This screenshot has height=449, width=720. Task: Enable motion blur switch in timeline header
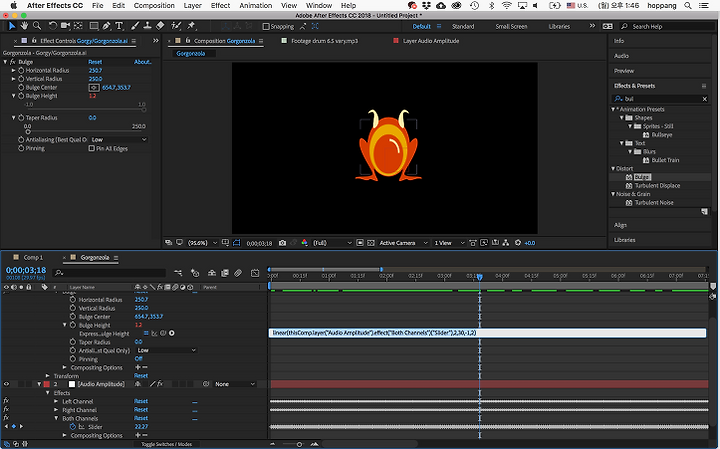(x=238, y=273)
